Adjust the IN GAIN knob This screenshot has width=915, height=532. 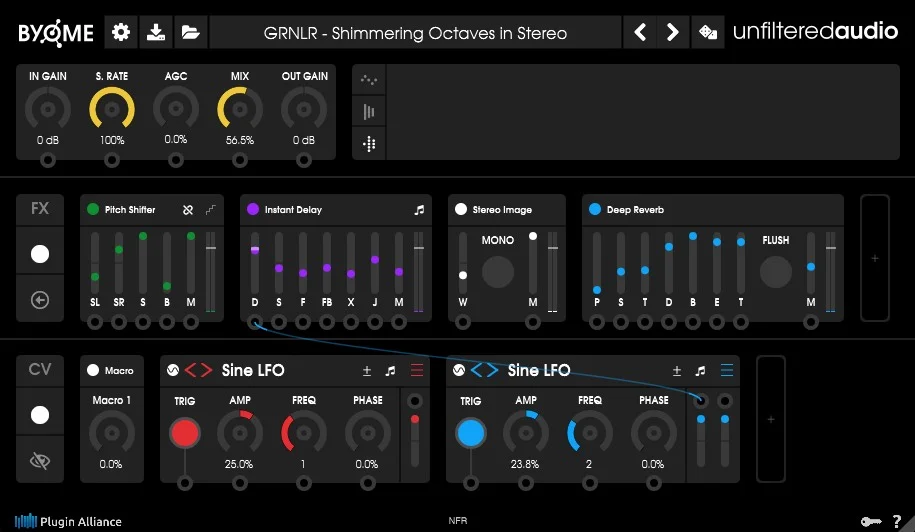pos(48,109)
